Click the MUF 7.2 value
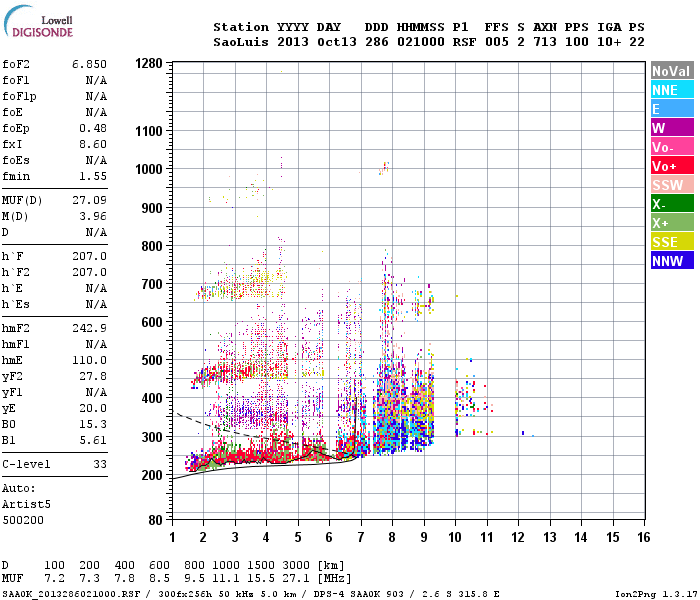 pyautogui.click(x=54, y=578)
